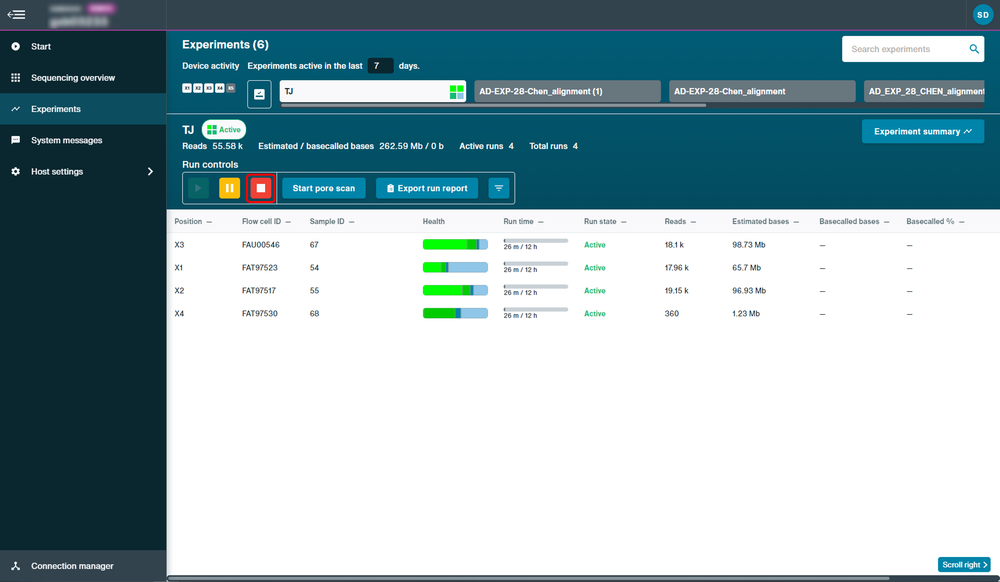Click the Export run report button
Viewport: 1000px width, 582px height.
[427, 188]
